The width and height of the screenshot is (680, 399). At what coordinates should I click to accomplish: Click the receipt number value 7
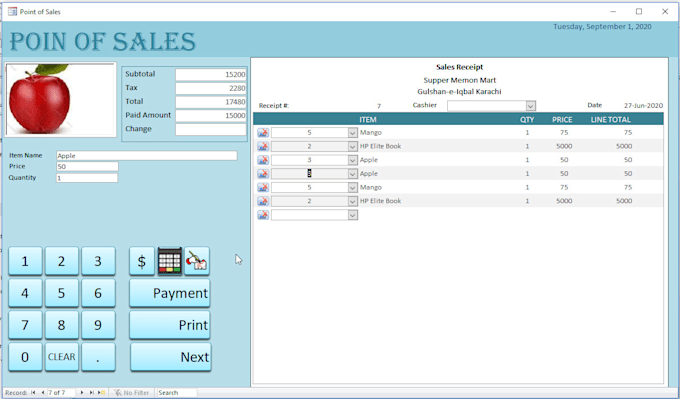pyautogui.click(x=379, y=106)
